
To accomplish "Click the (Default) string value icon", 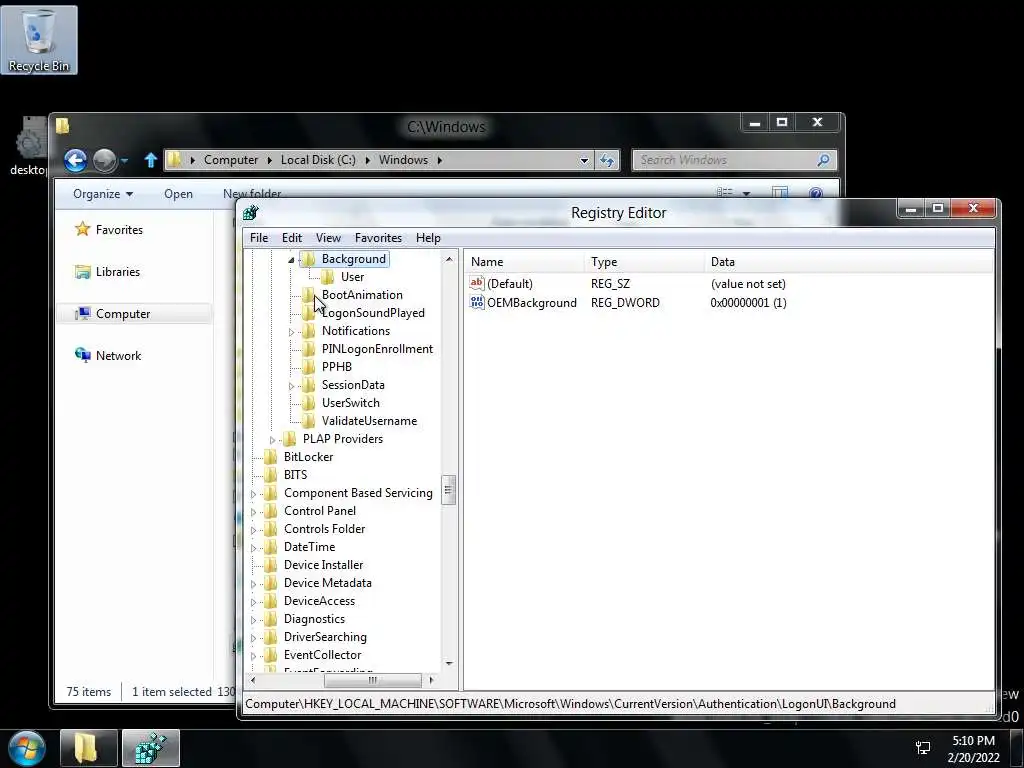I will pos(477,283).
